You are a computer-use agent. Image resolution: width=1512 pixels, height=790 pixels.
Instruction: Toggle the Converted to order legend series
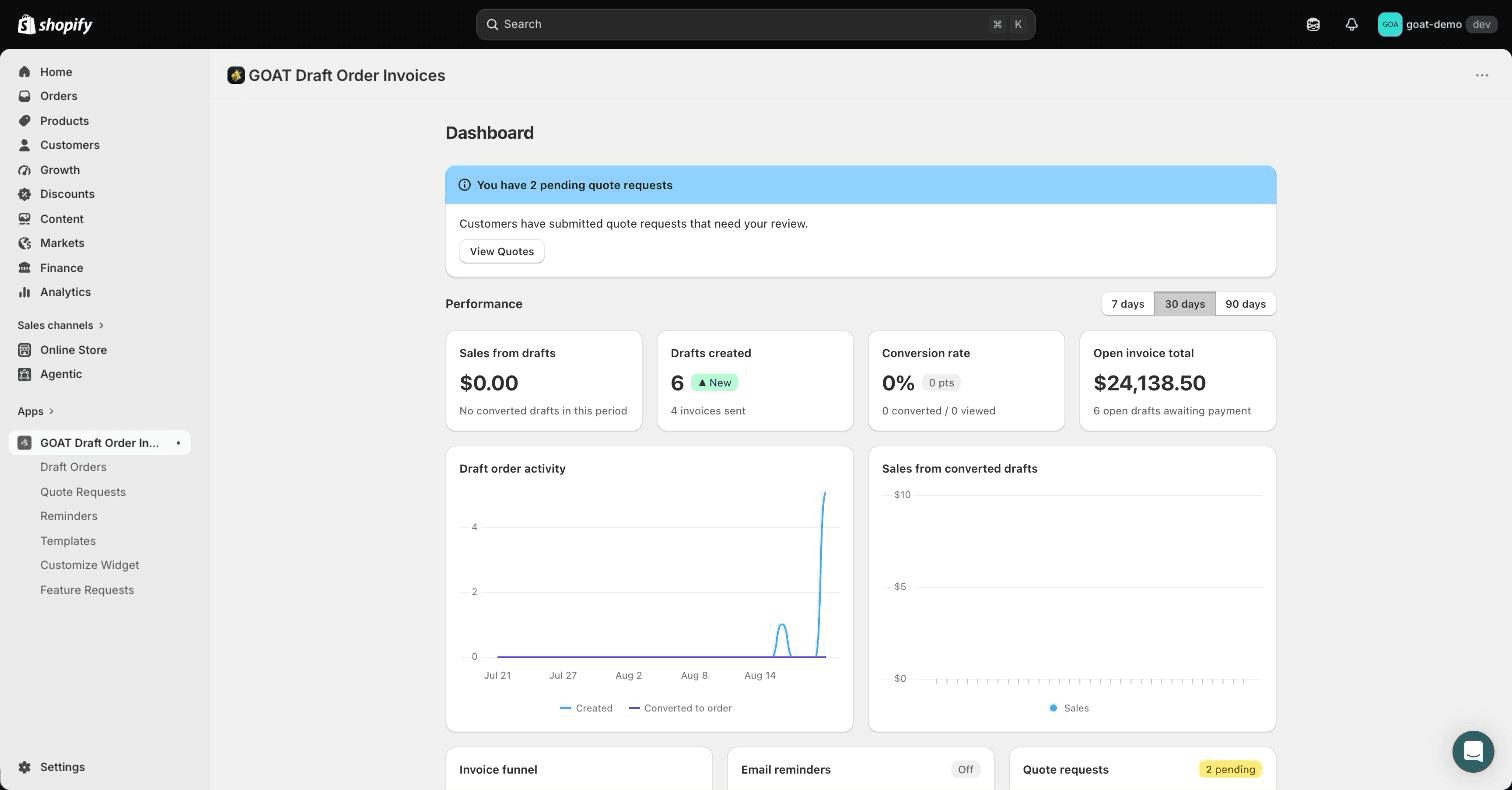680,708
